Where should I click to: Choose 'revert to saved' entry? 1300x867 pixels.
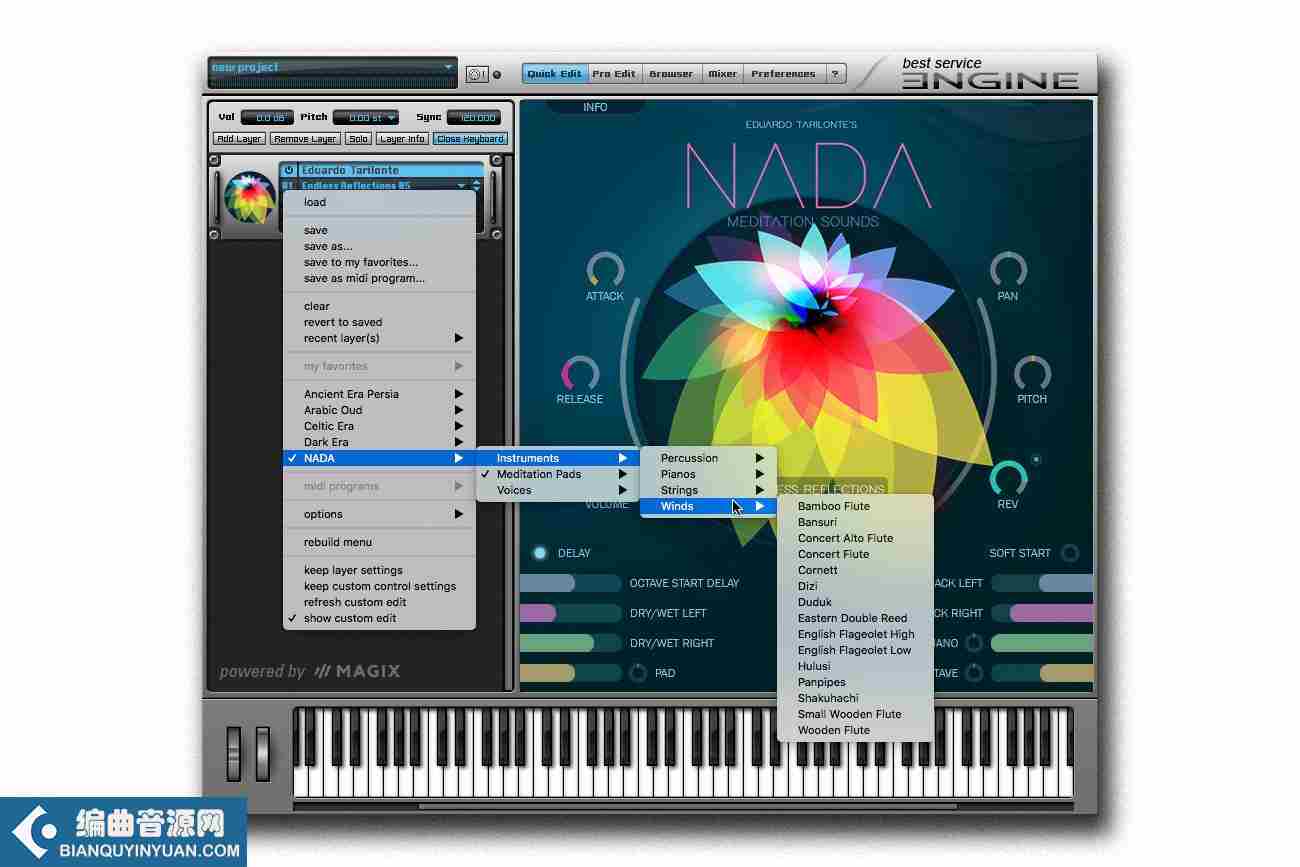coord(379,322)
